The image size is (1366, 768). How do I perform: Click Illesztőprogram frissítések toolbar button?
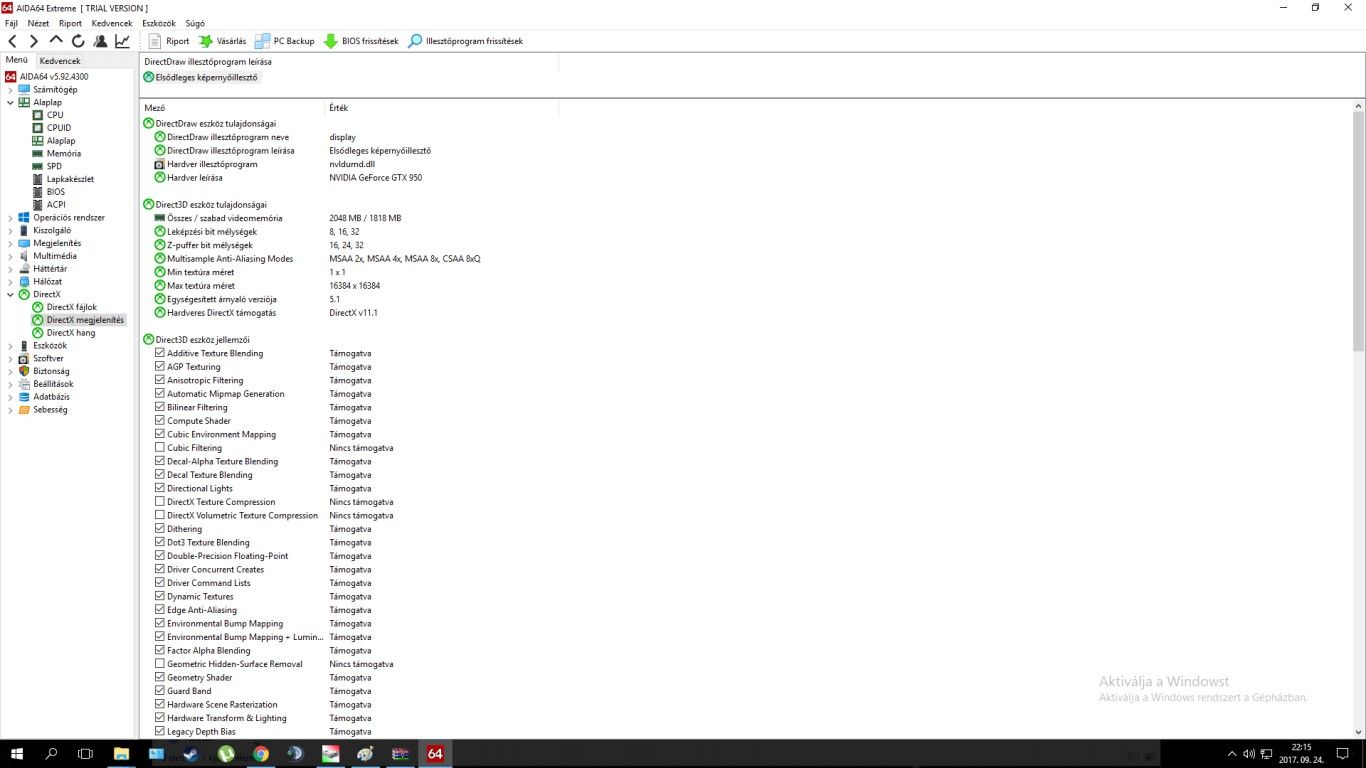[465, 41]
